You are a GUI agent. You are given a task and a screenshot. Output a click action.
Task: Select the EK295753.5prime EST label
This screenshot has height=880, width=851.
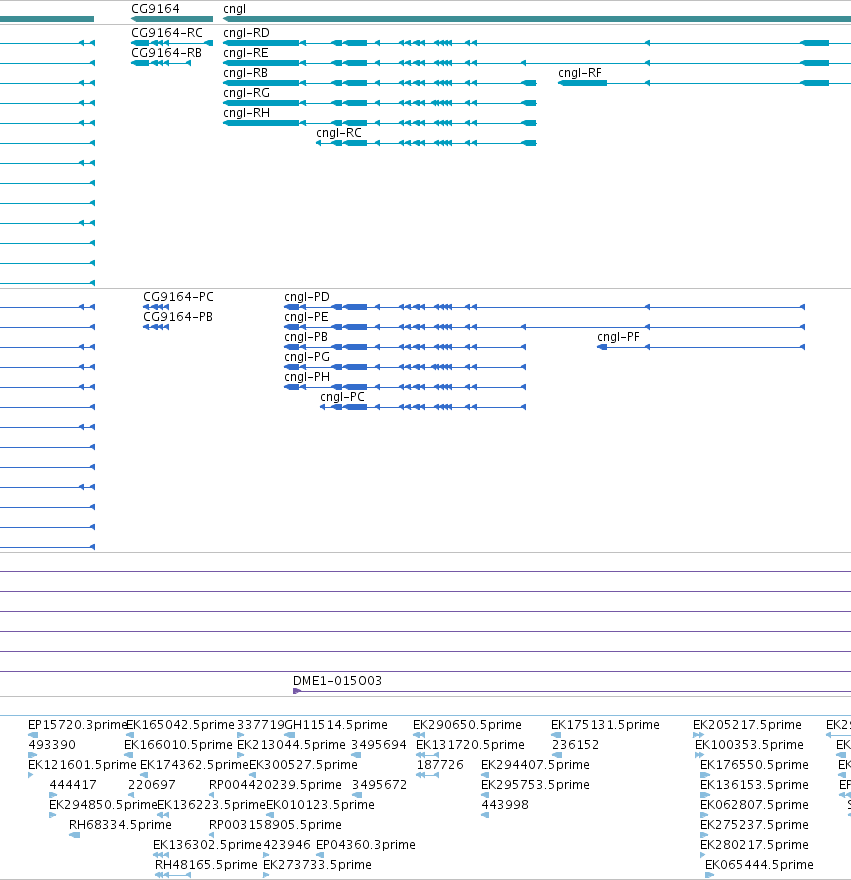coord(536,785)
